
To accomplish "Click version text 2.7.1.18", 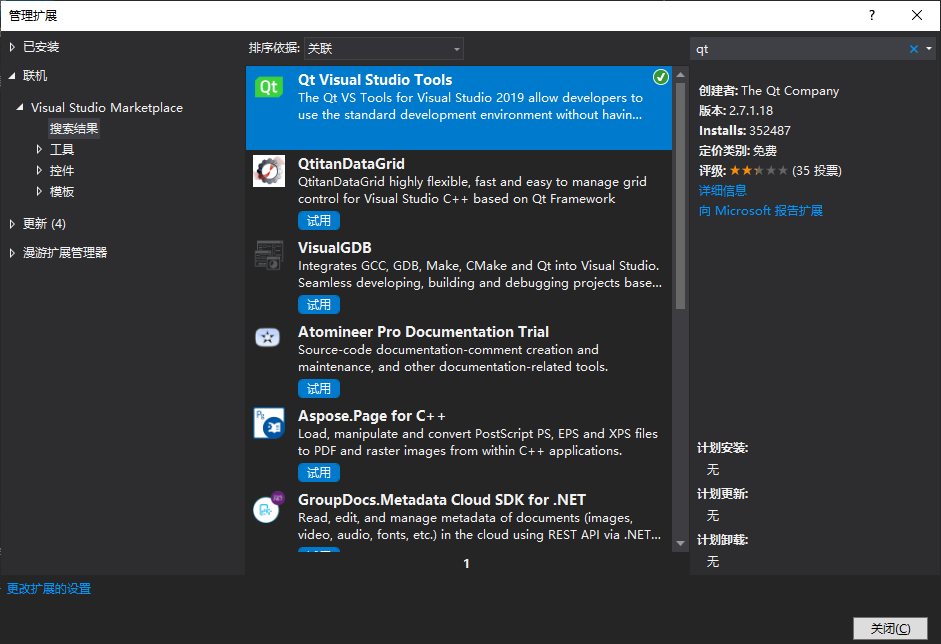I will [751, 110].
